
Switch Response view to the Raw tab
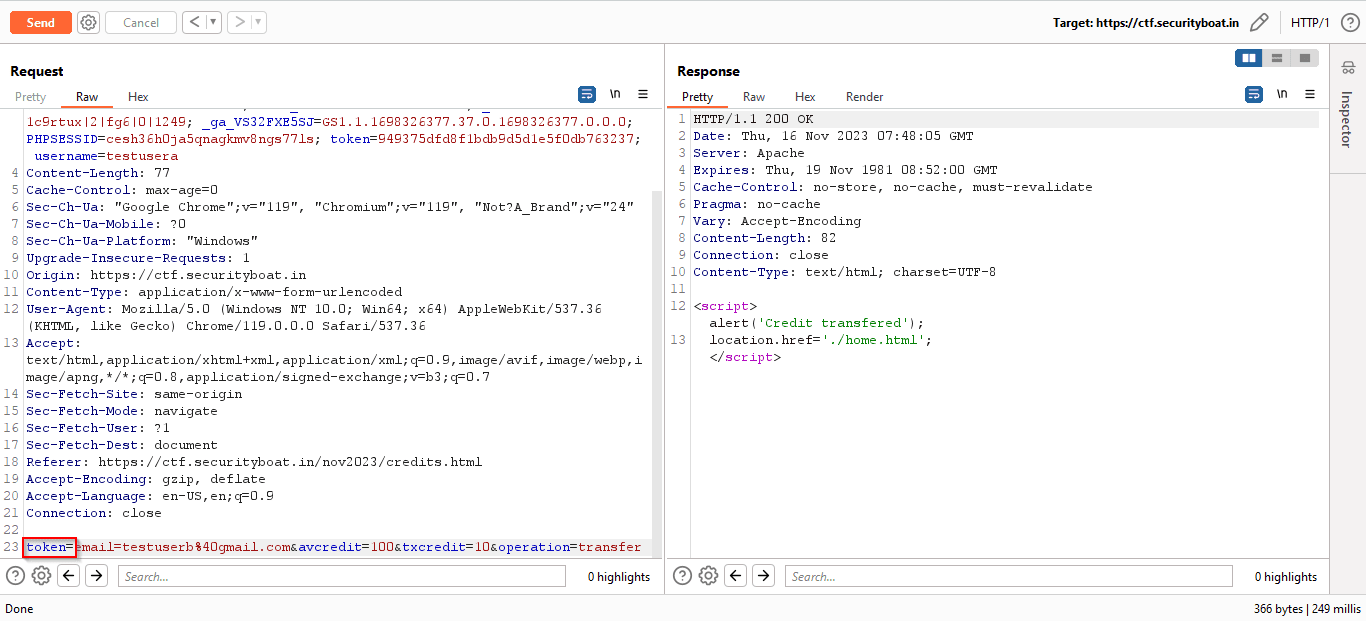(754, 97)
